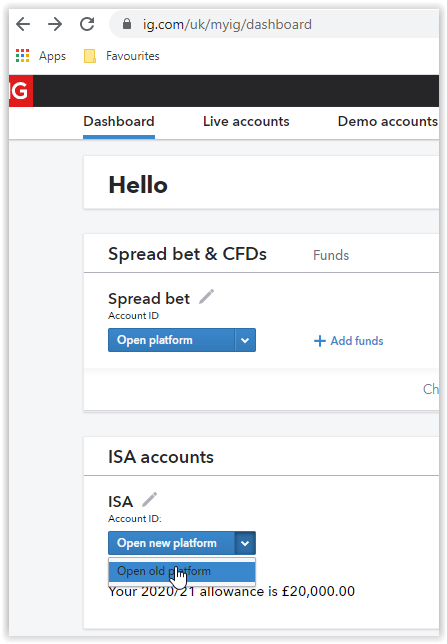
Task: Go back with the browser back arrow
Action: pos(23,24)
